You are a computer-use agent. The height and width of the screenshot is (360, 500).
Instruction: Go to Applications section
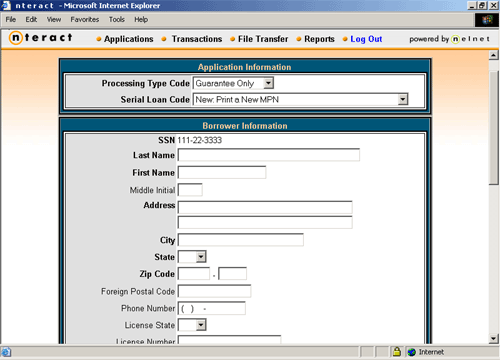[x=128, y=39]
